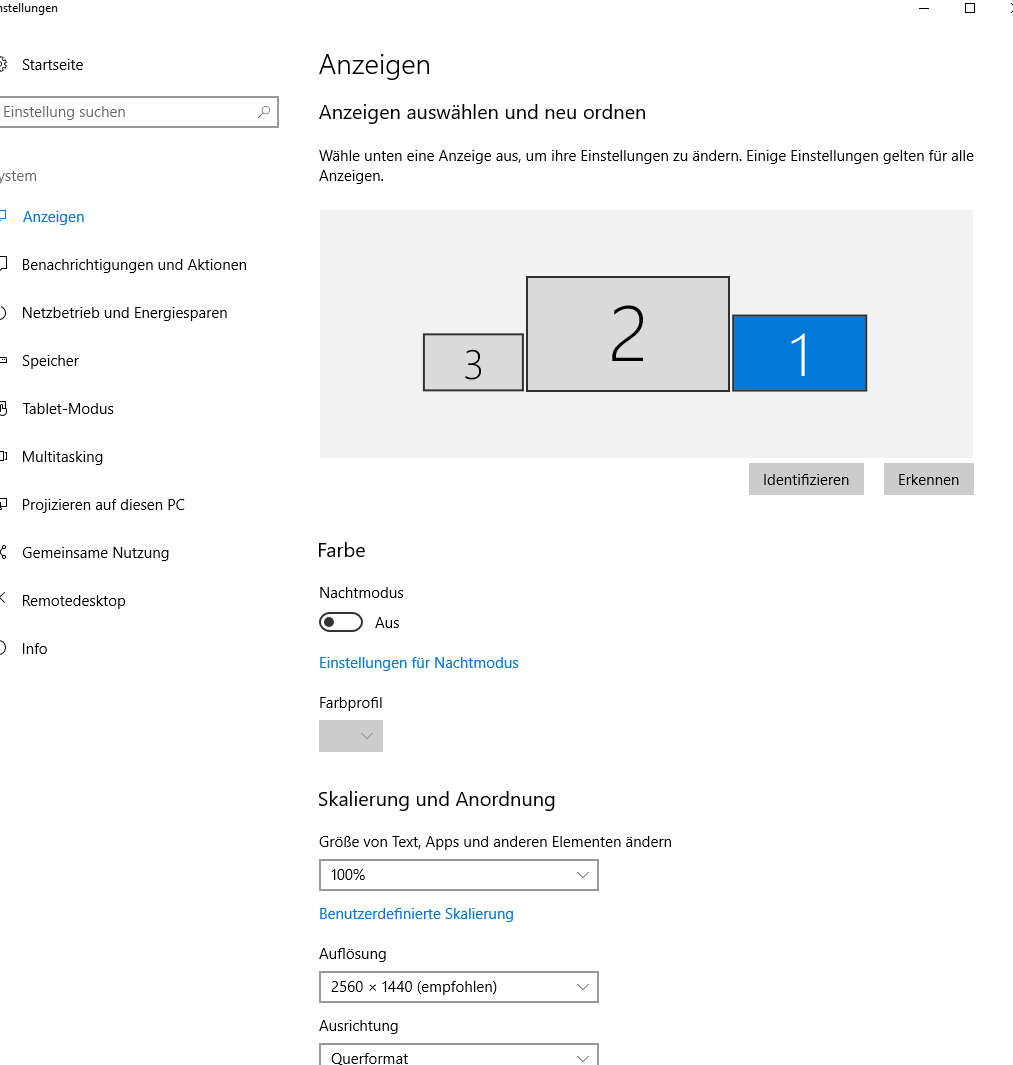Open the 100% scaling dropdown
This screenshot has height=1065, width=1013.
pos(459,875)
